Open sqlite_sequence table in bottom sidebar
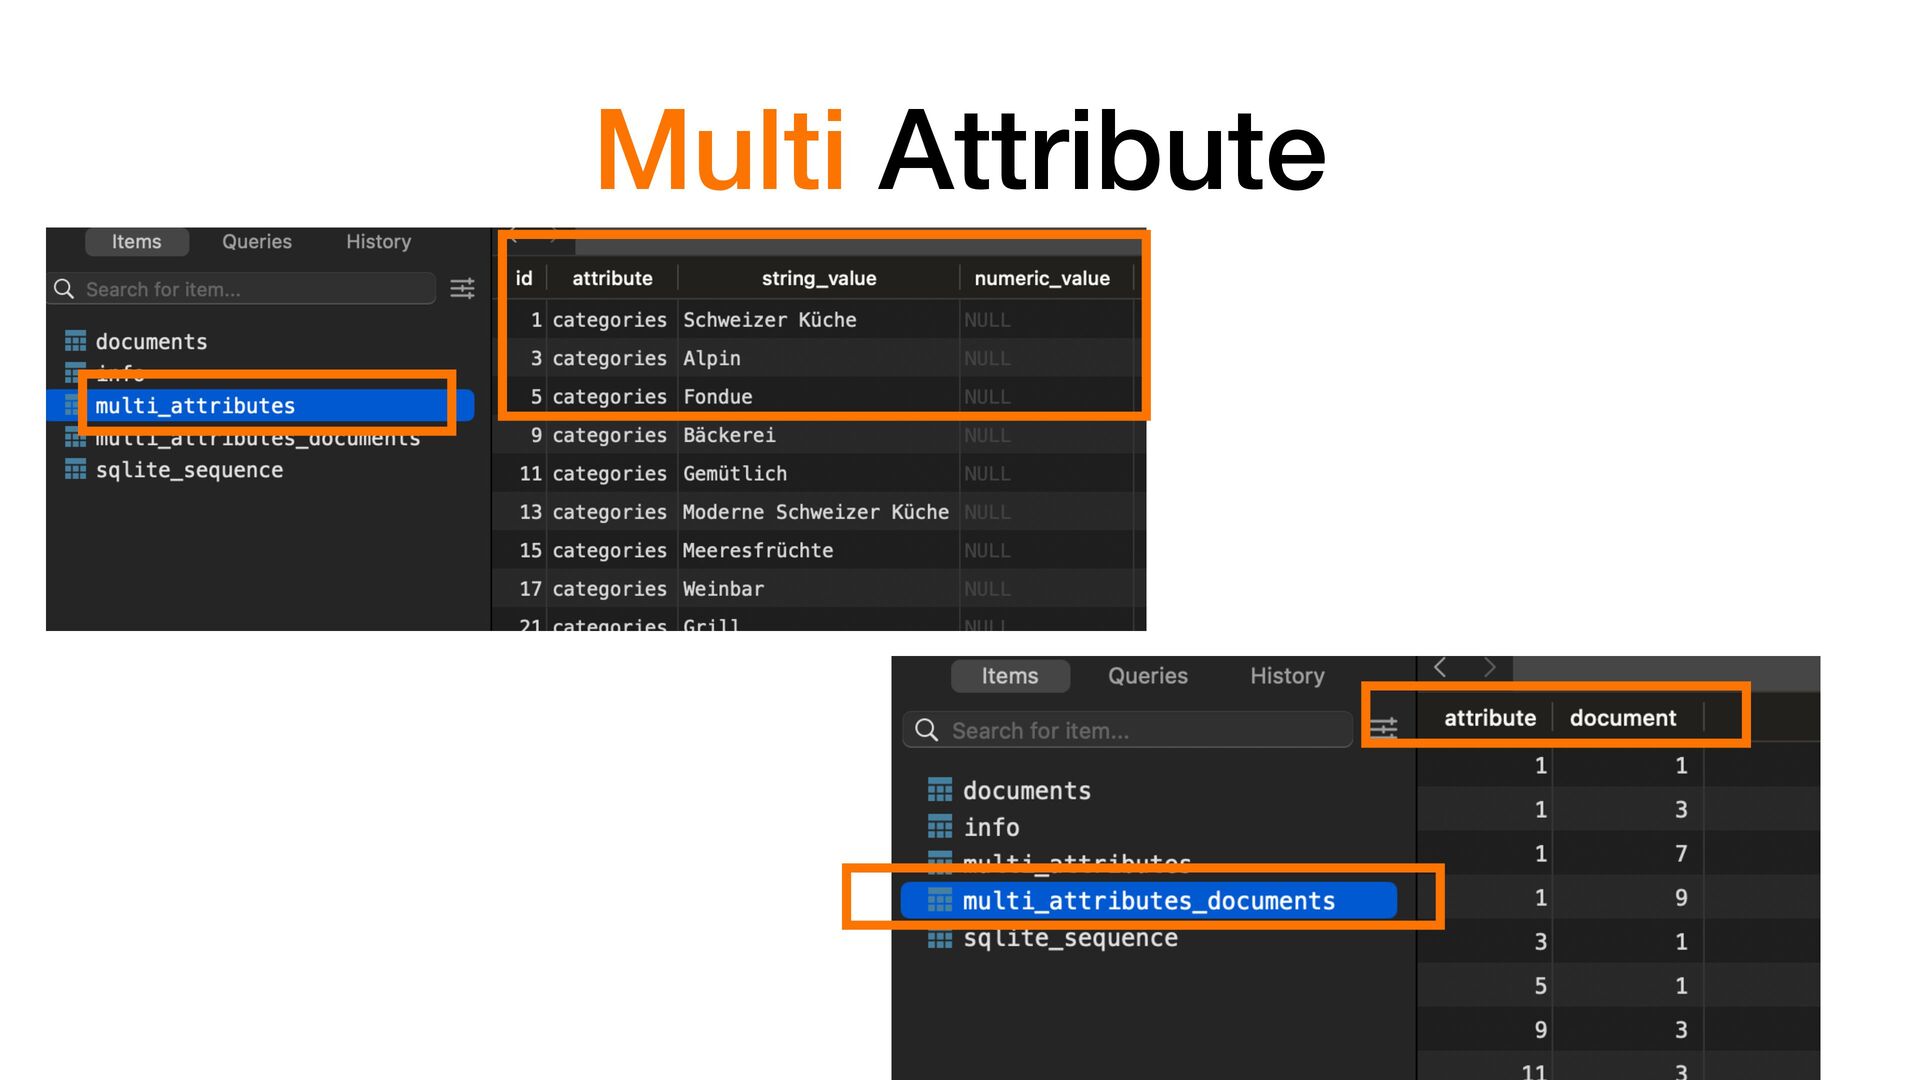 (1070, 938)
